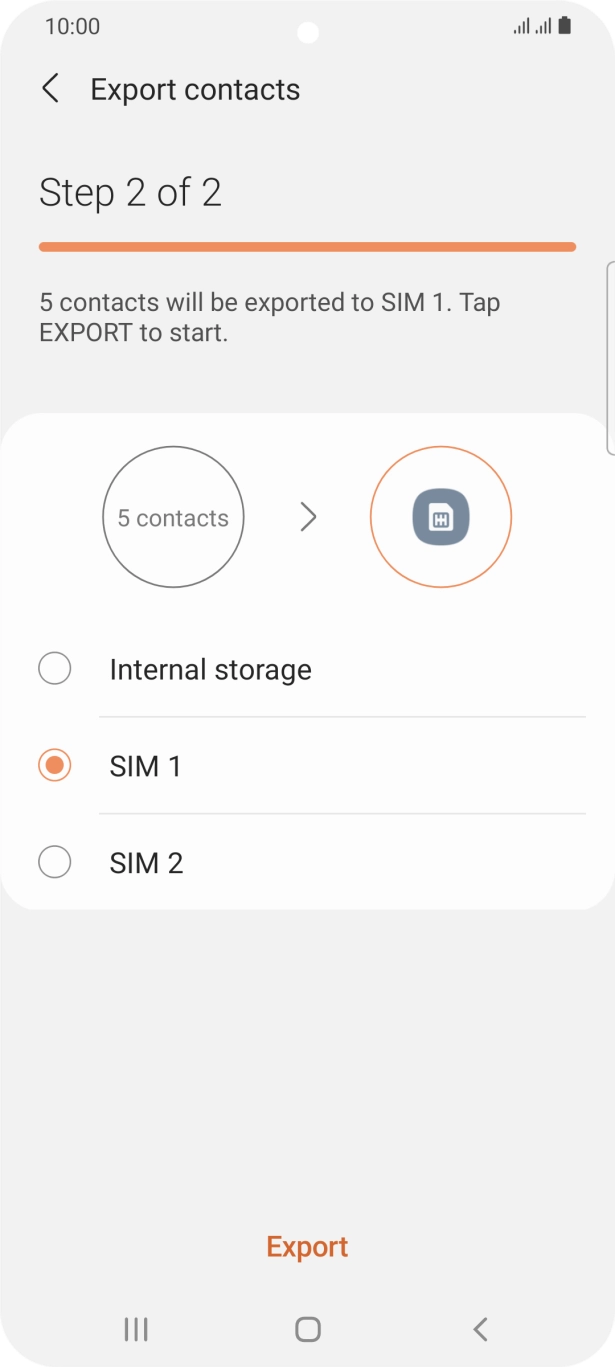
Task: Select the Internal storage radio button
Action: [x=54, y=669]
